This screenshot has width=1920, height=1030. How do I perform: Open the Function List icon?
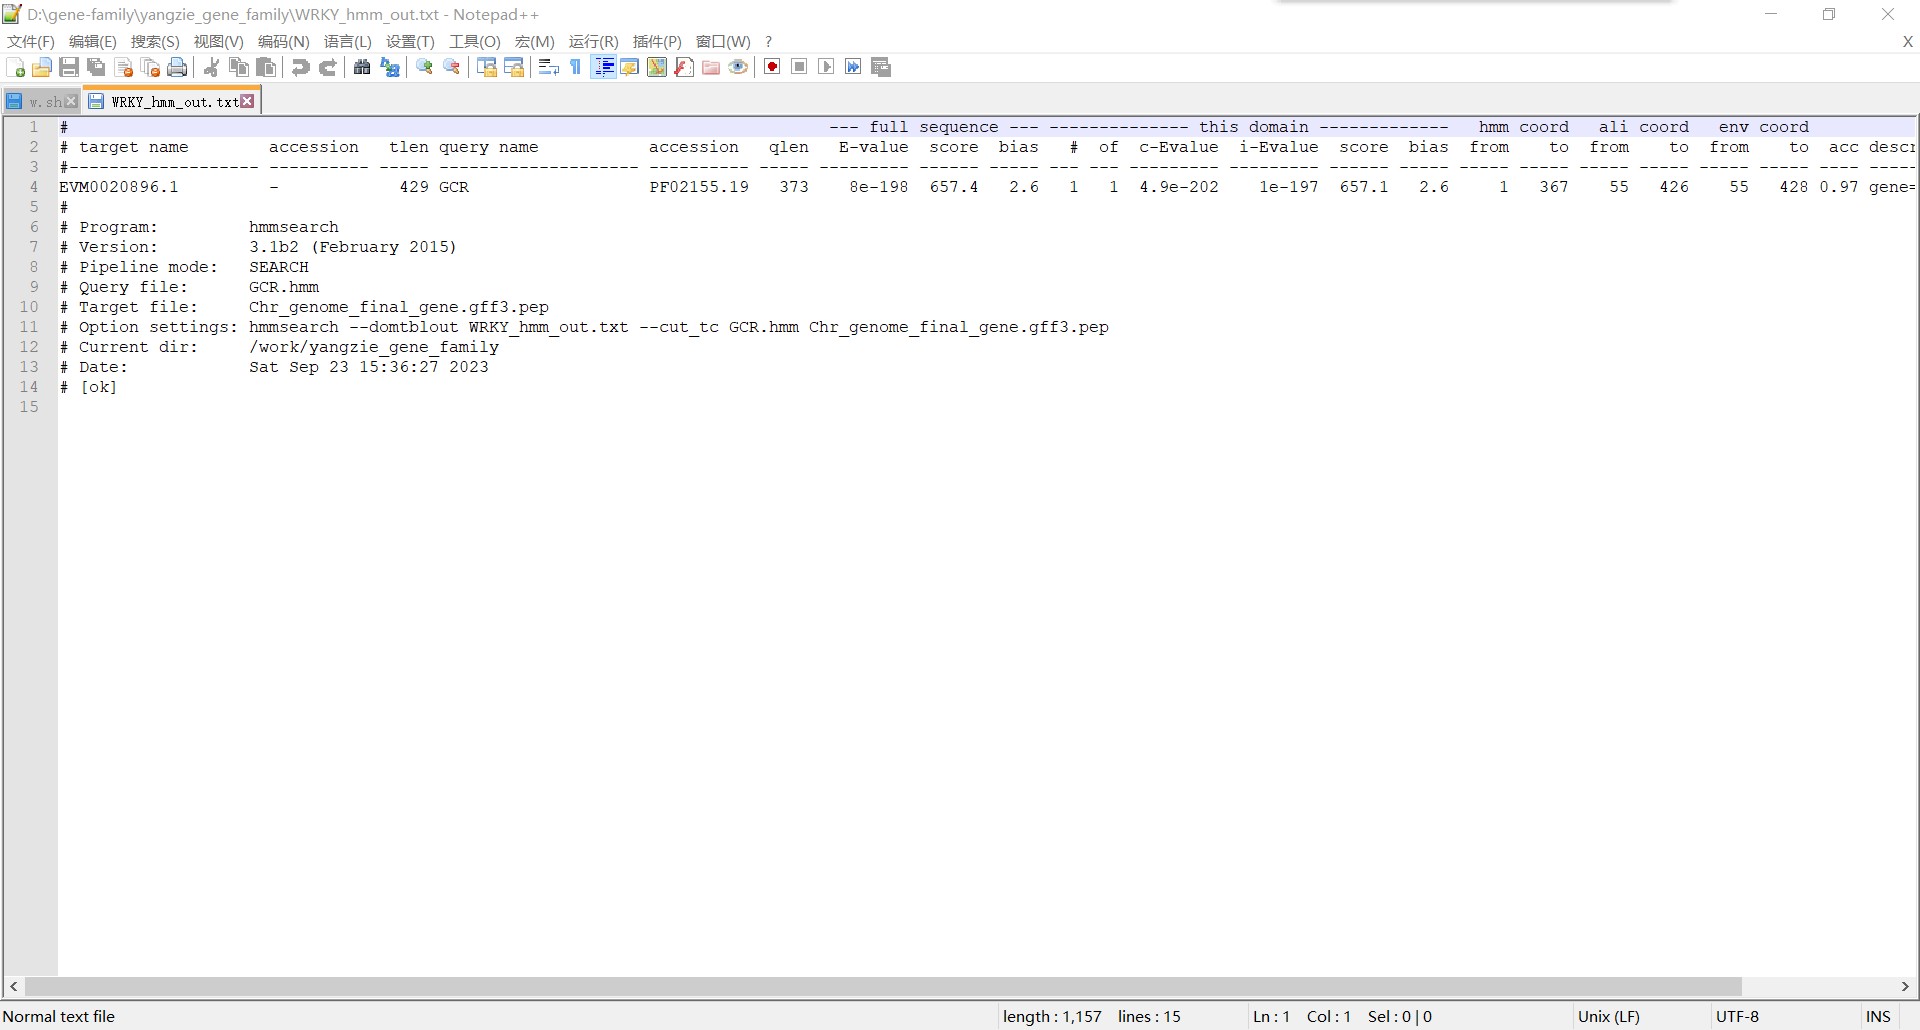684,67
